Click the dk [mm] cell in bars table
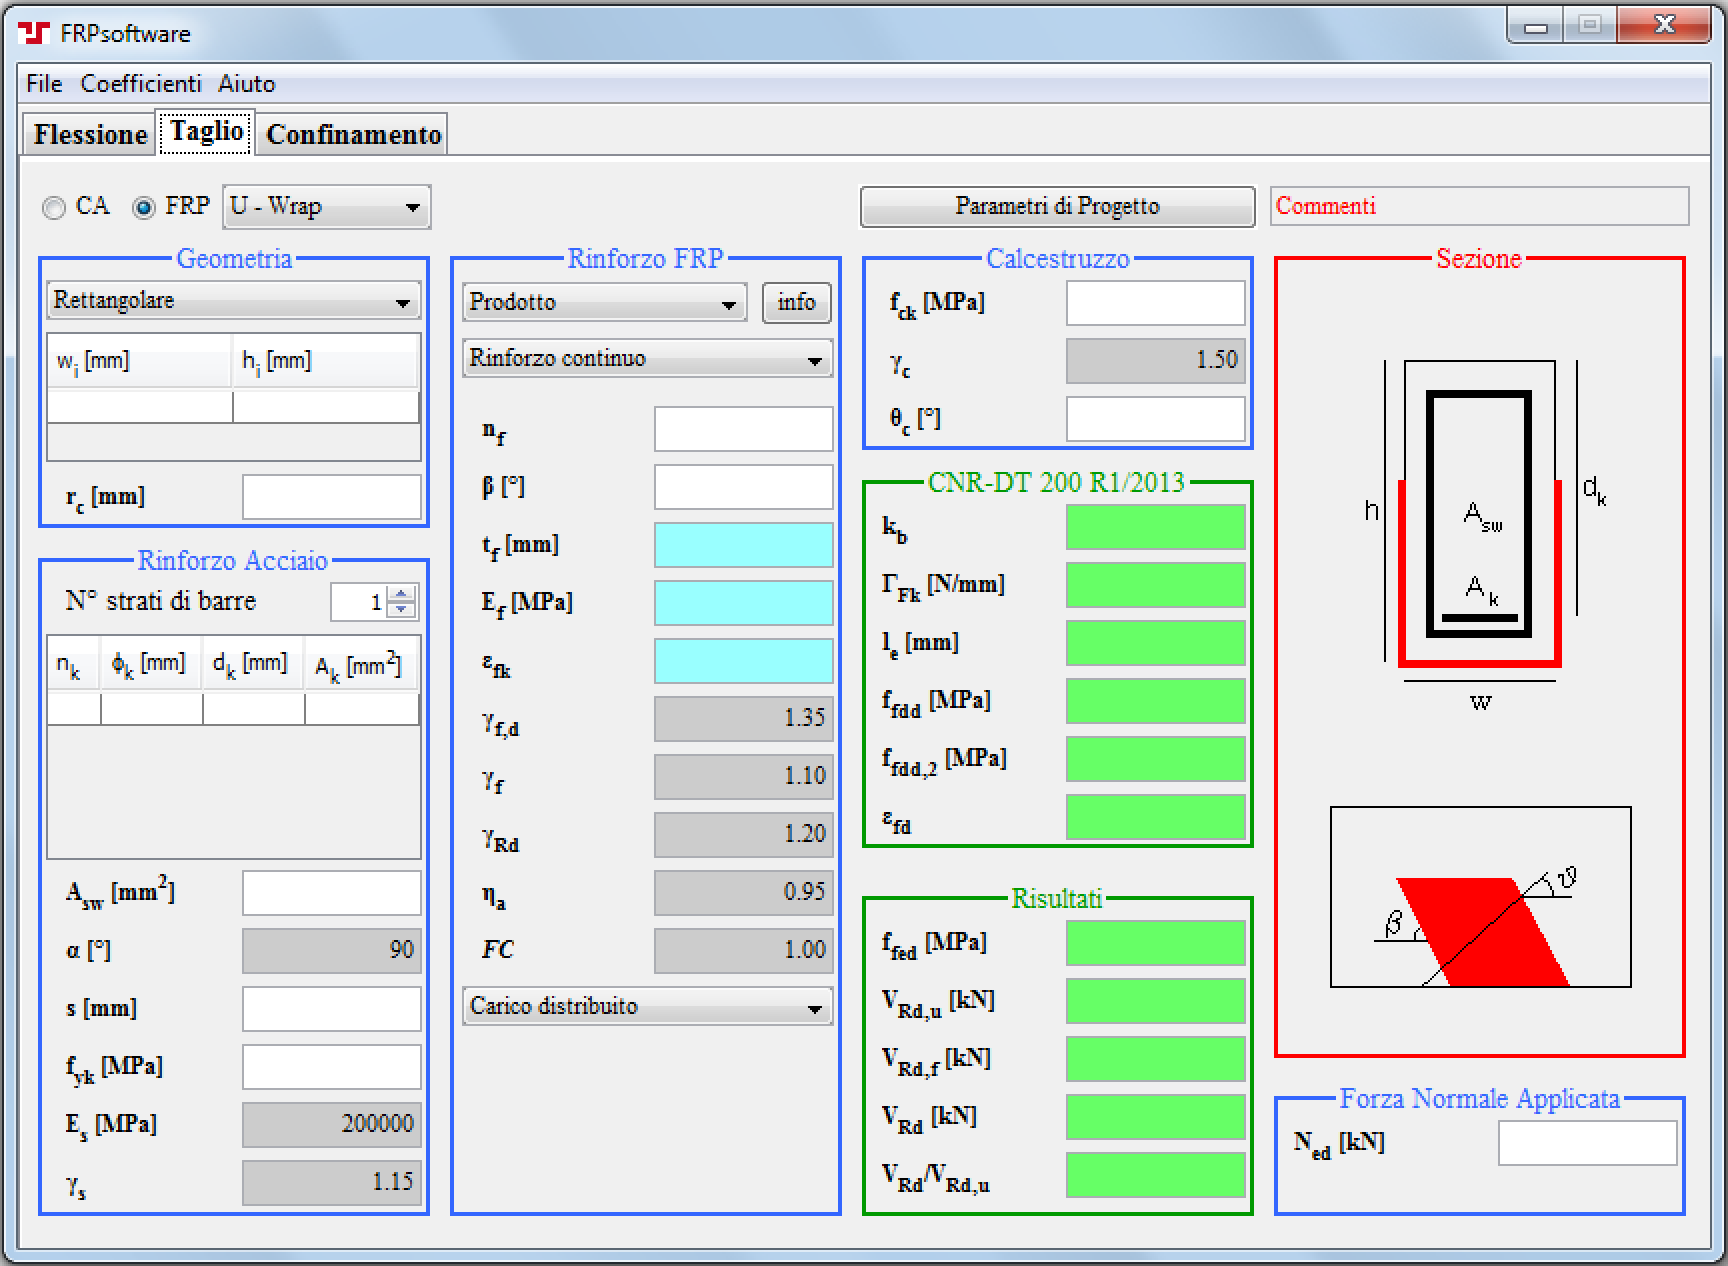 click(254, 709)
